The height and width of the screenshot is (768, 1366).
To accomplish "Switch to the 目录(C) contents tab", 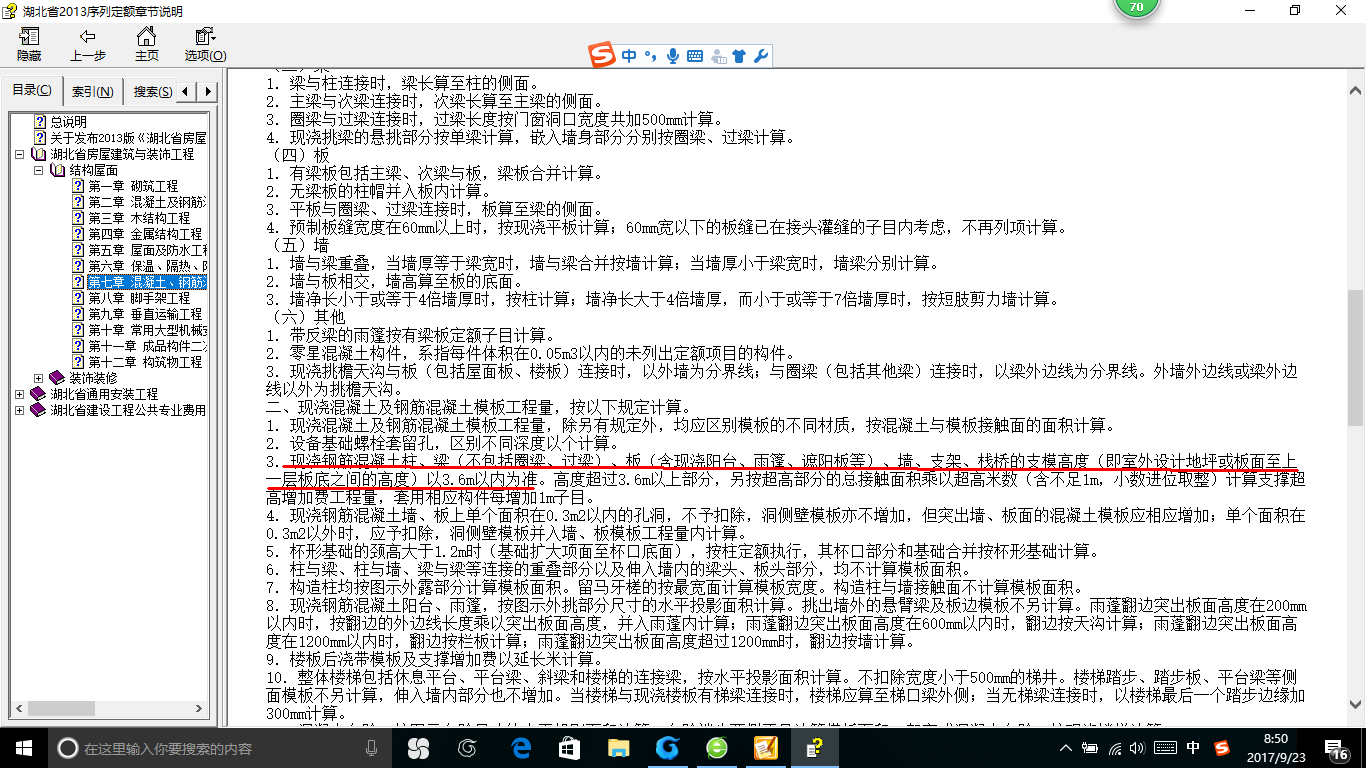I will click(33, 91).
